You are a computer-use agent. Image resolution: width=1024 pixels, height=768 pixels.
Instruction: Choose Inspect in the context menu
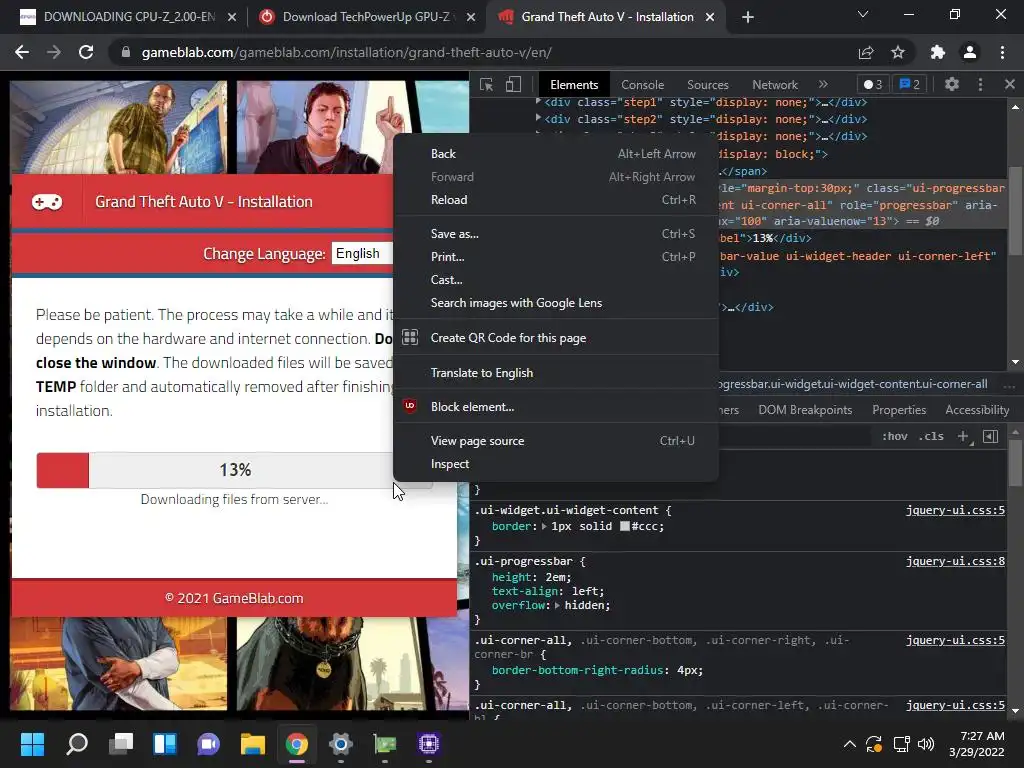tap(556, 464)
